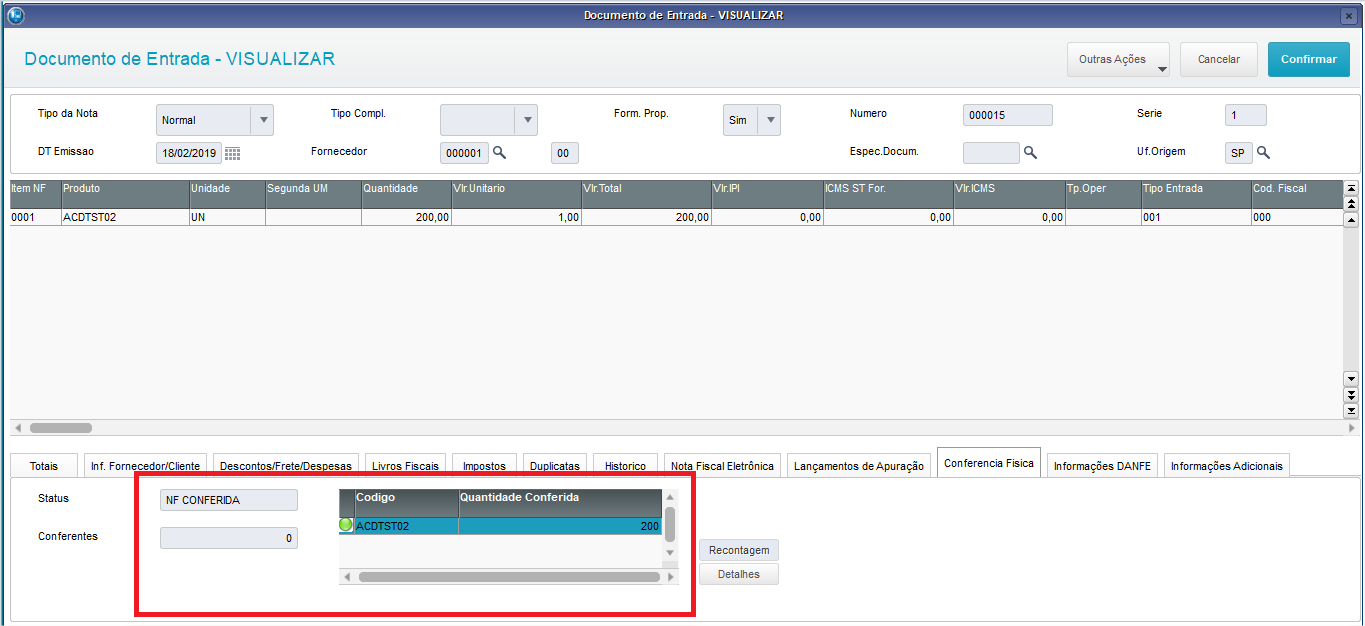Viewport: 1365px width, 626px height.
Task: Open the Outras Ações dropdown arrow
Action: (x=1161, y=69)
